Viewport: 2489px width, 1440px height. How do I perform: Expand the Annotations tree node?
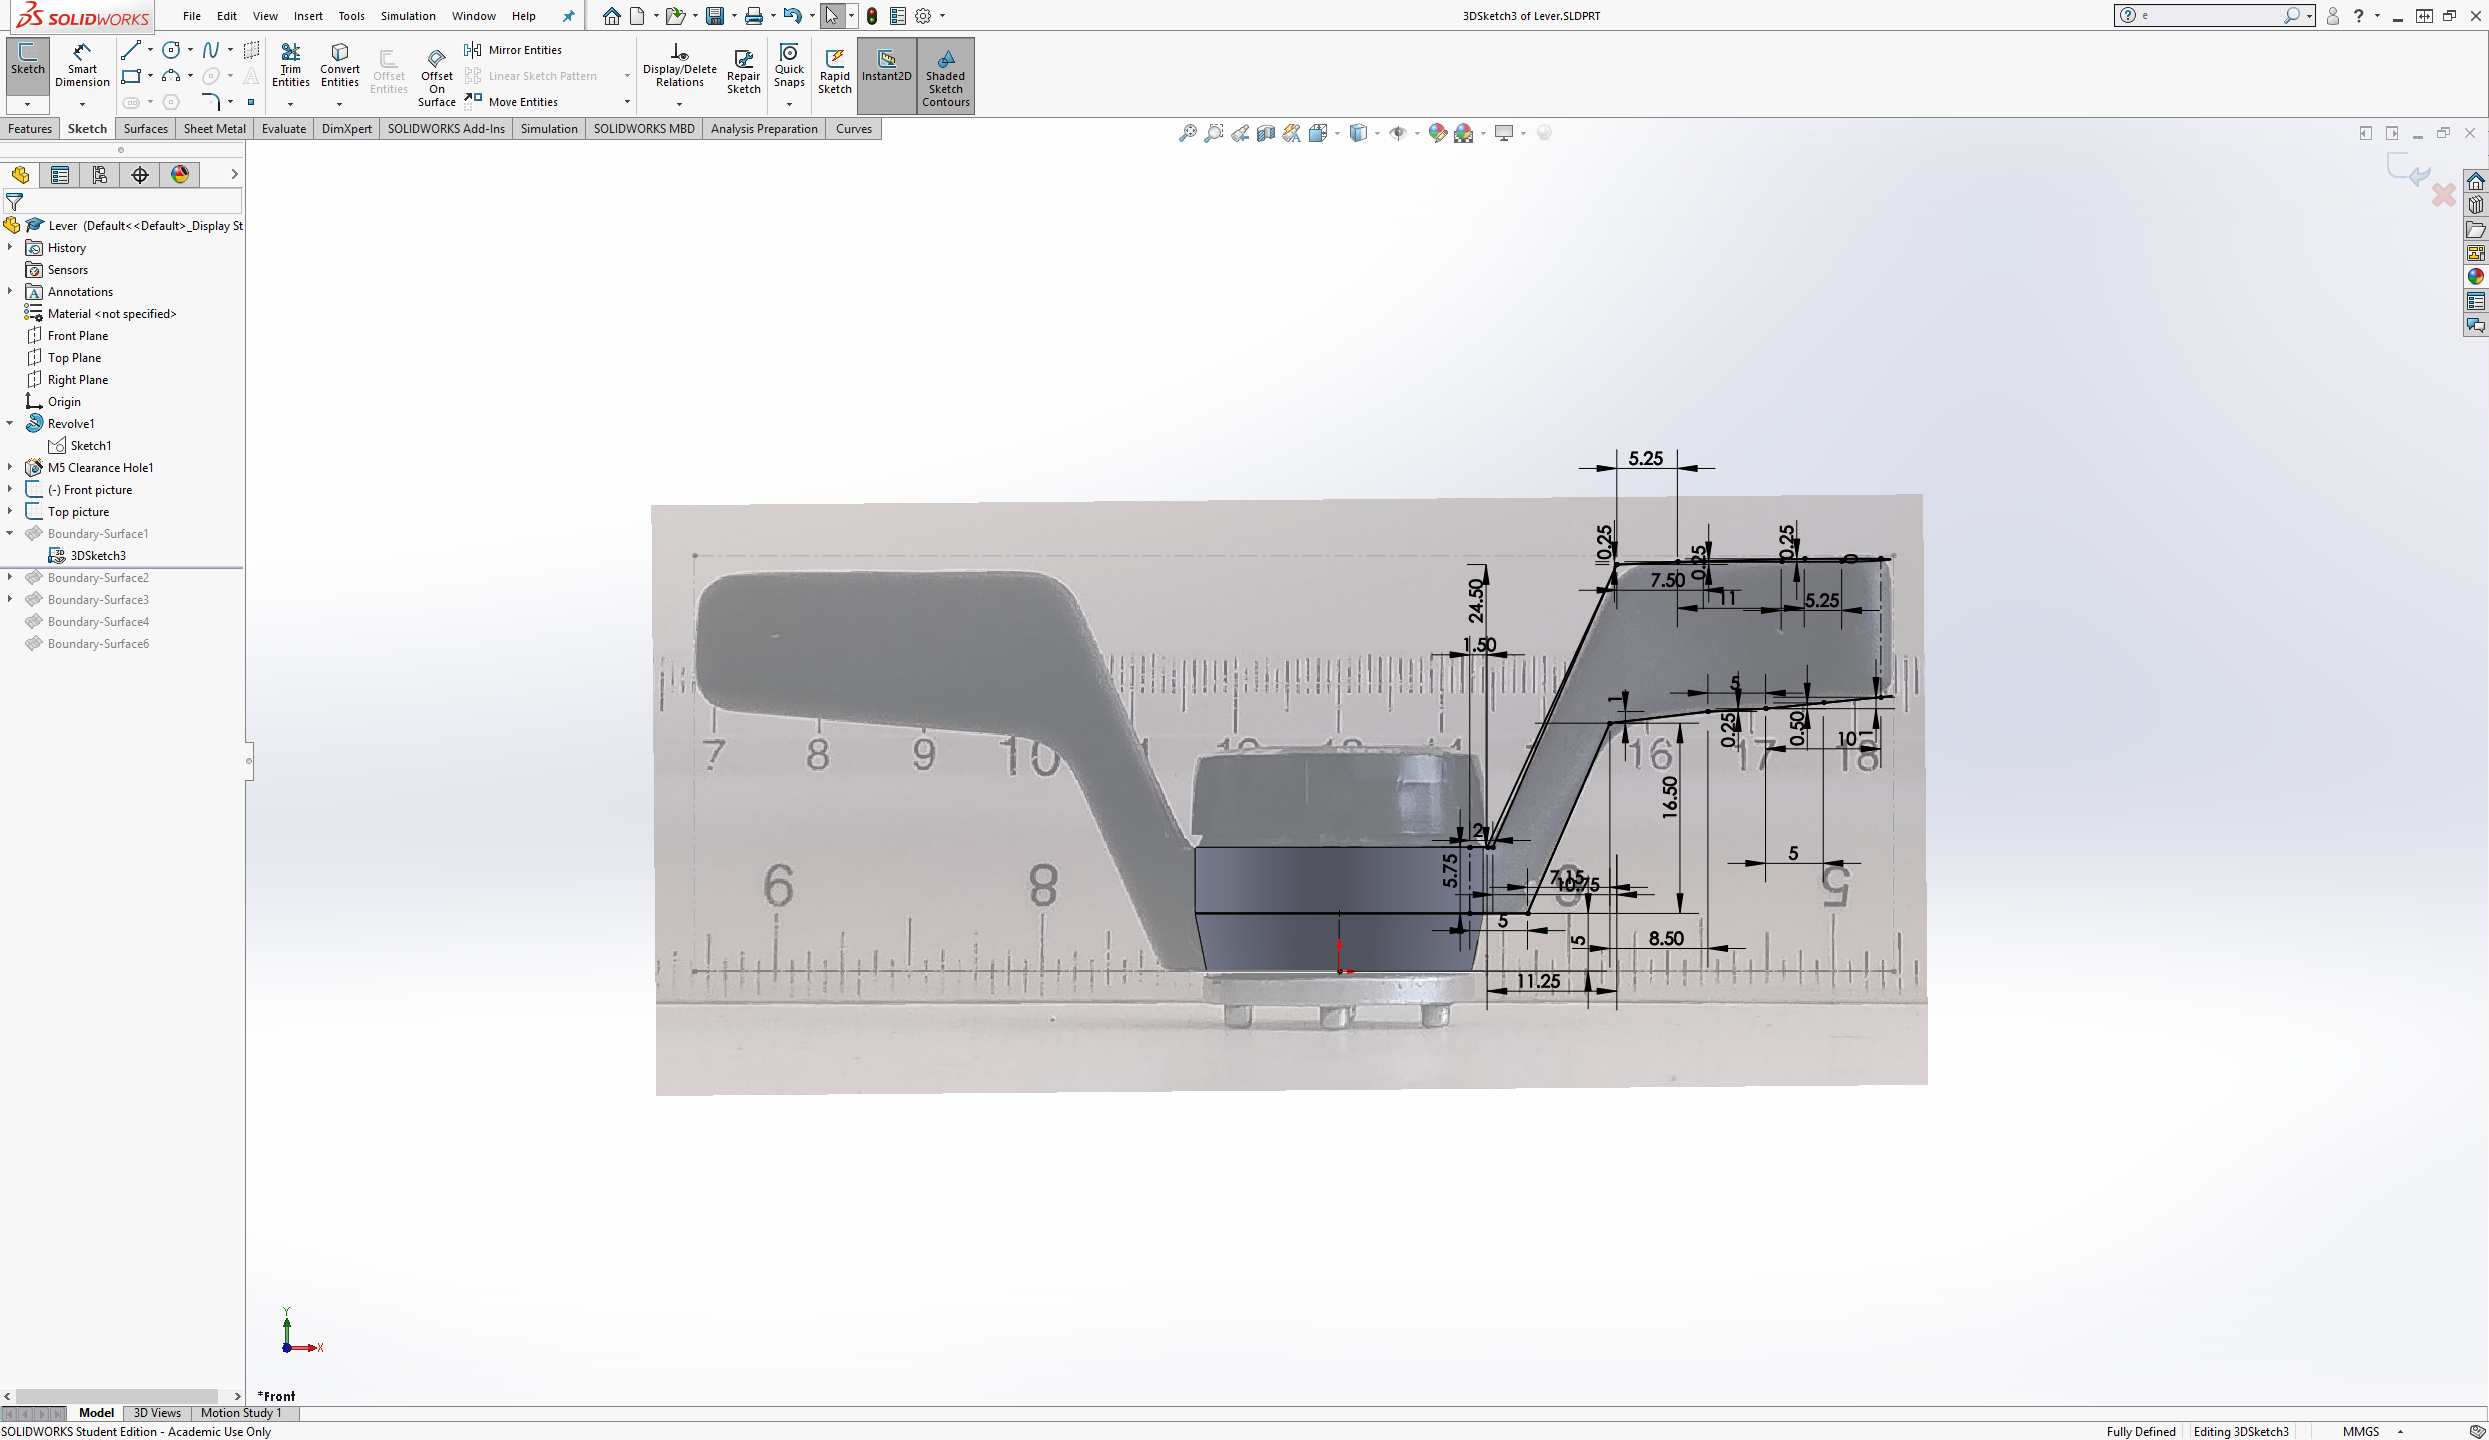10,291
